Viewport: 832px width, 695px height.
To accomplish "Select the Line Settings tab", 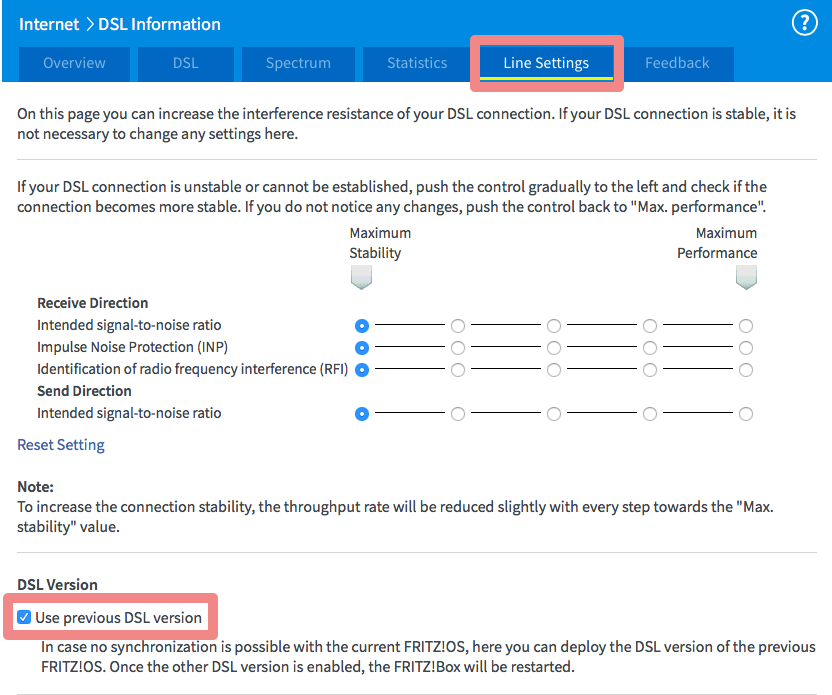I will 546,64.
